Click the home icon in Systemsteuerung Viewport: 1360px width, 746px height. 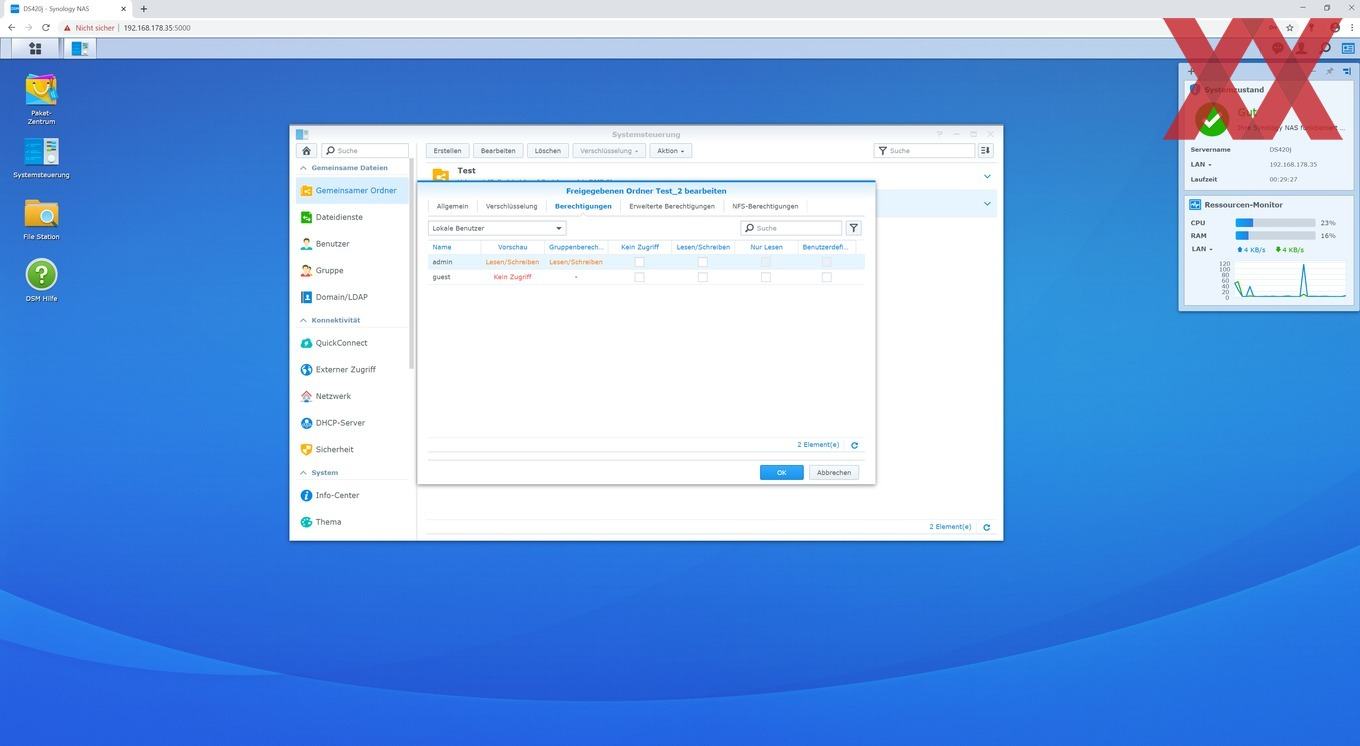[307, 151]
